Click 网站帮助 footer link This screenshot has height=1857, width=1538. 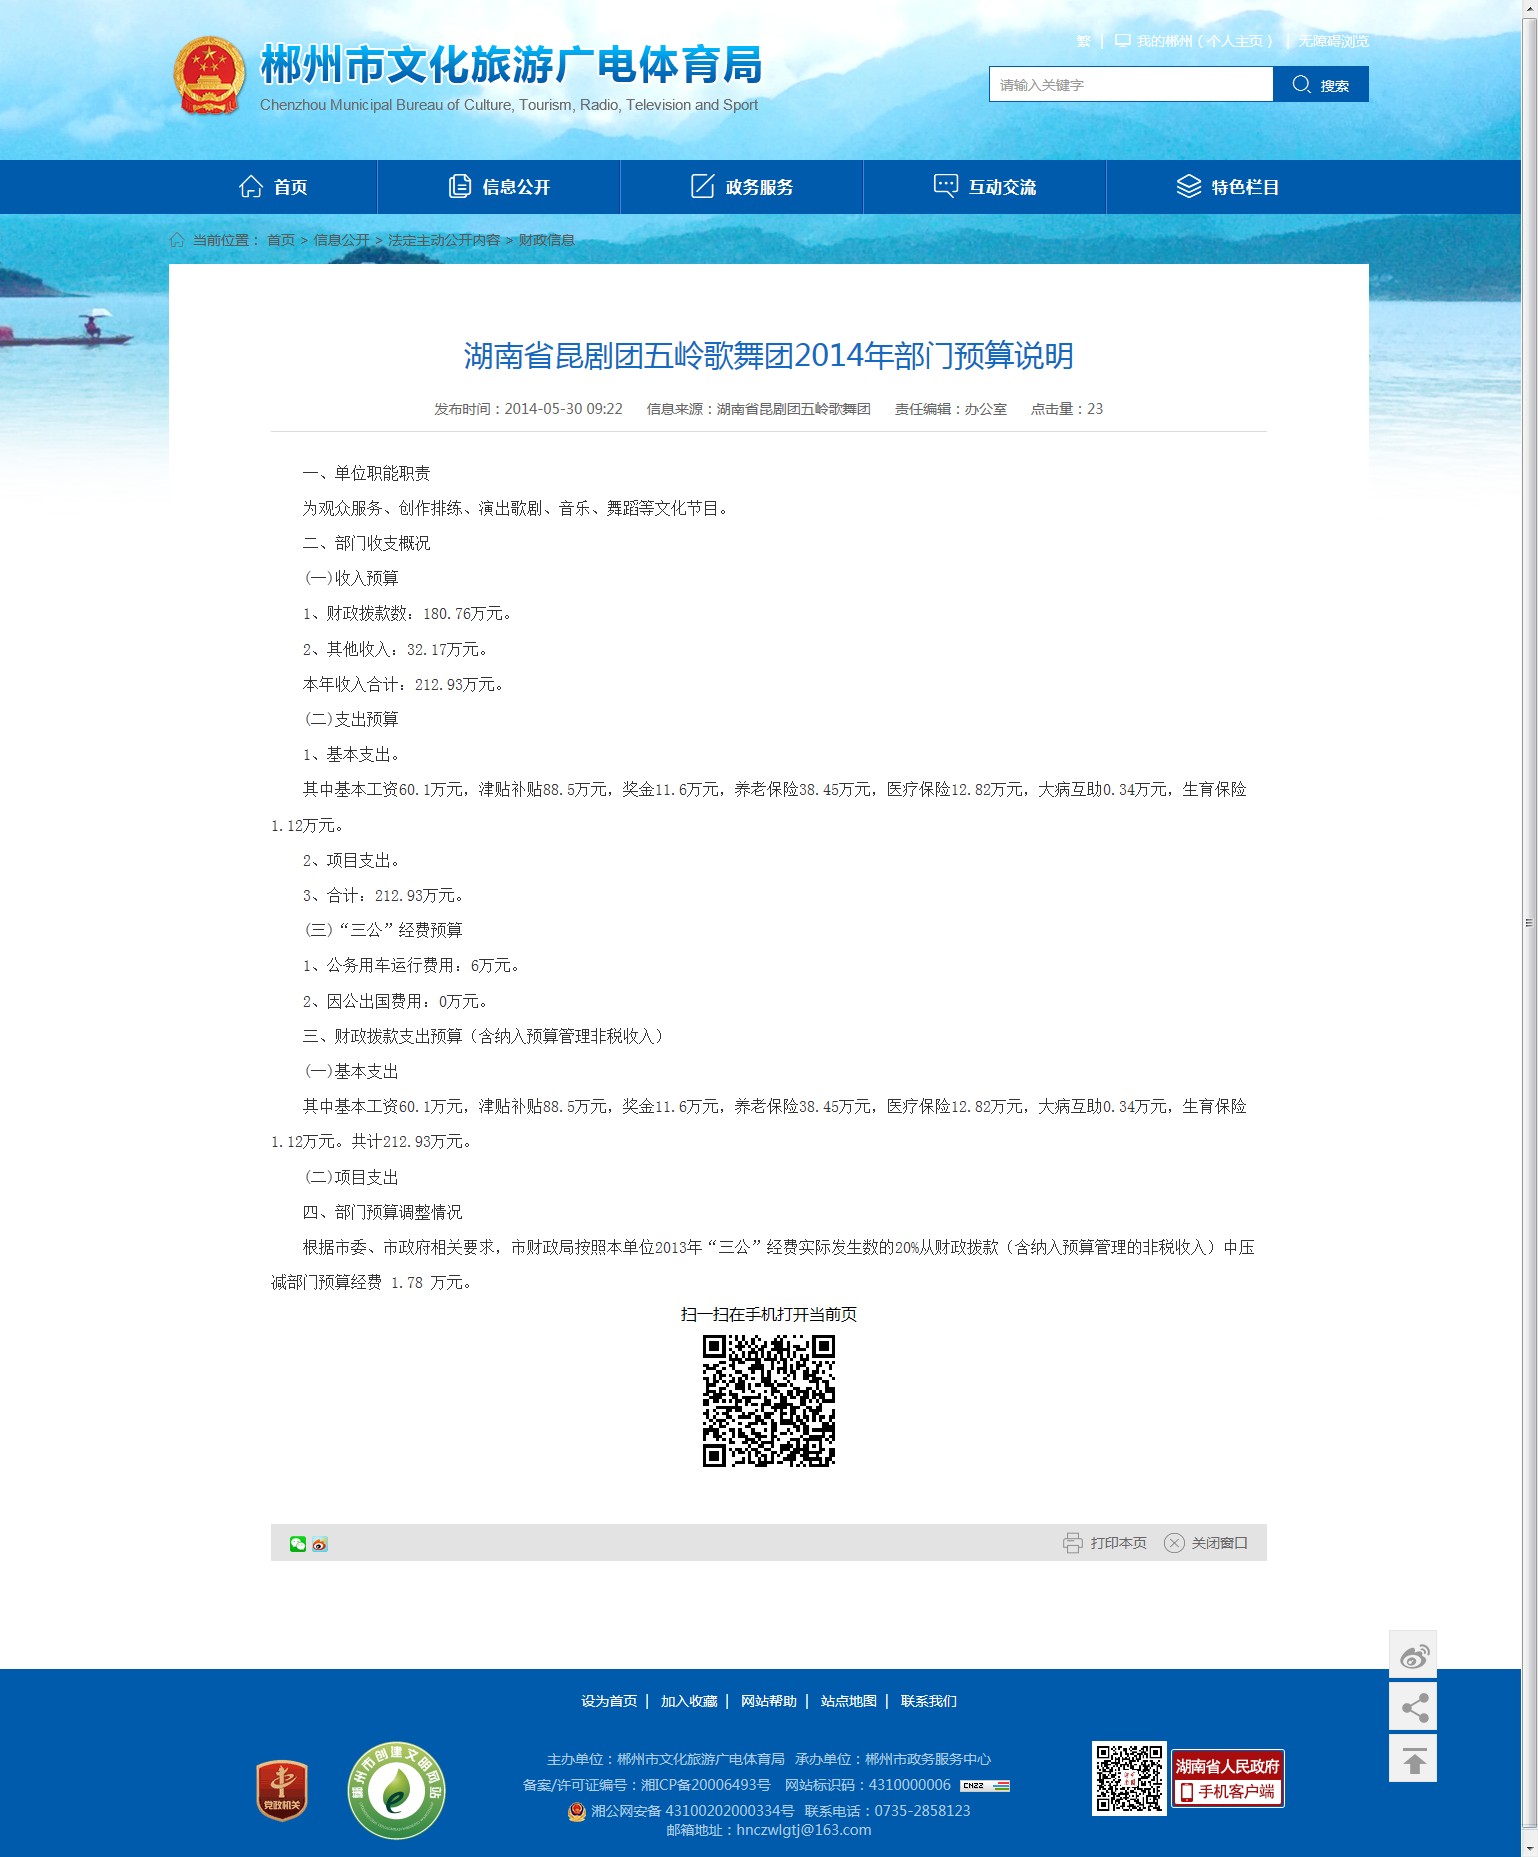[x=769, y=1701]
